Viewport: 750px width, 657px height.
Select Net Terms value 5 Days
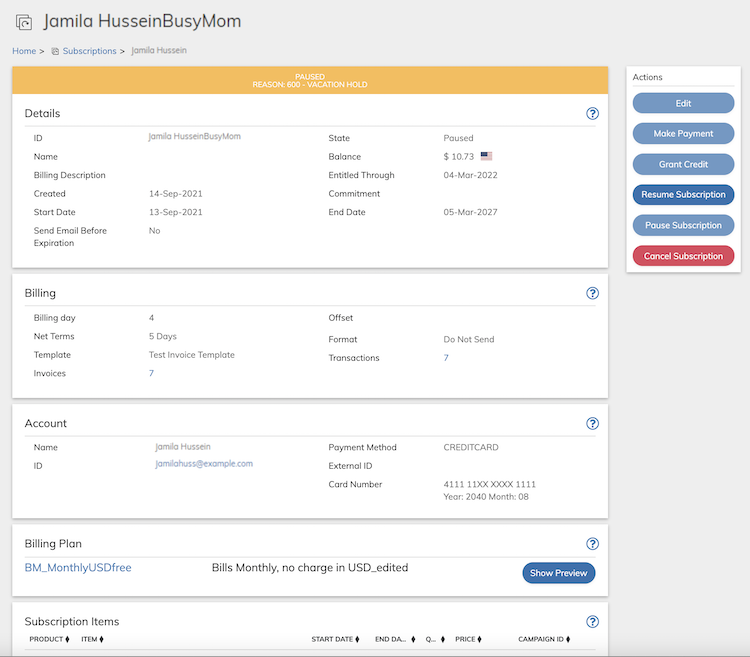click(x=163, y=336)
